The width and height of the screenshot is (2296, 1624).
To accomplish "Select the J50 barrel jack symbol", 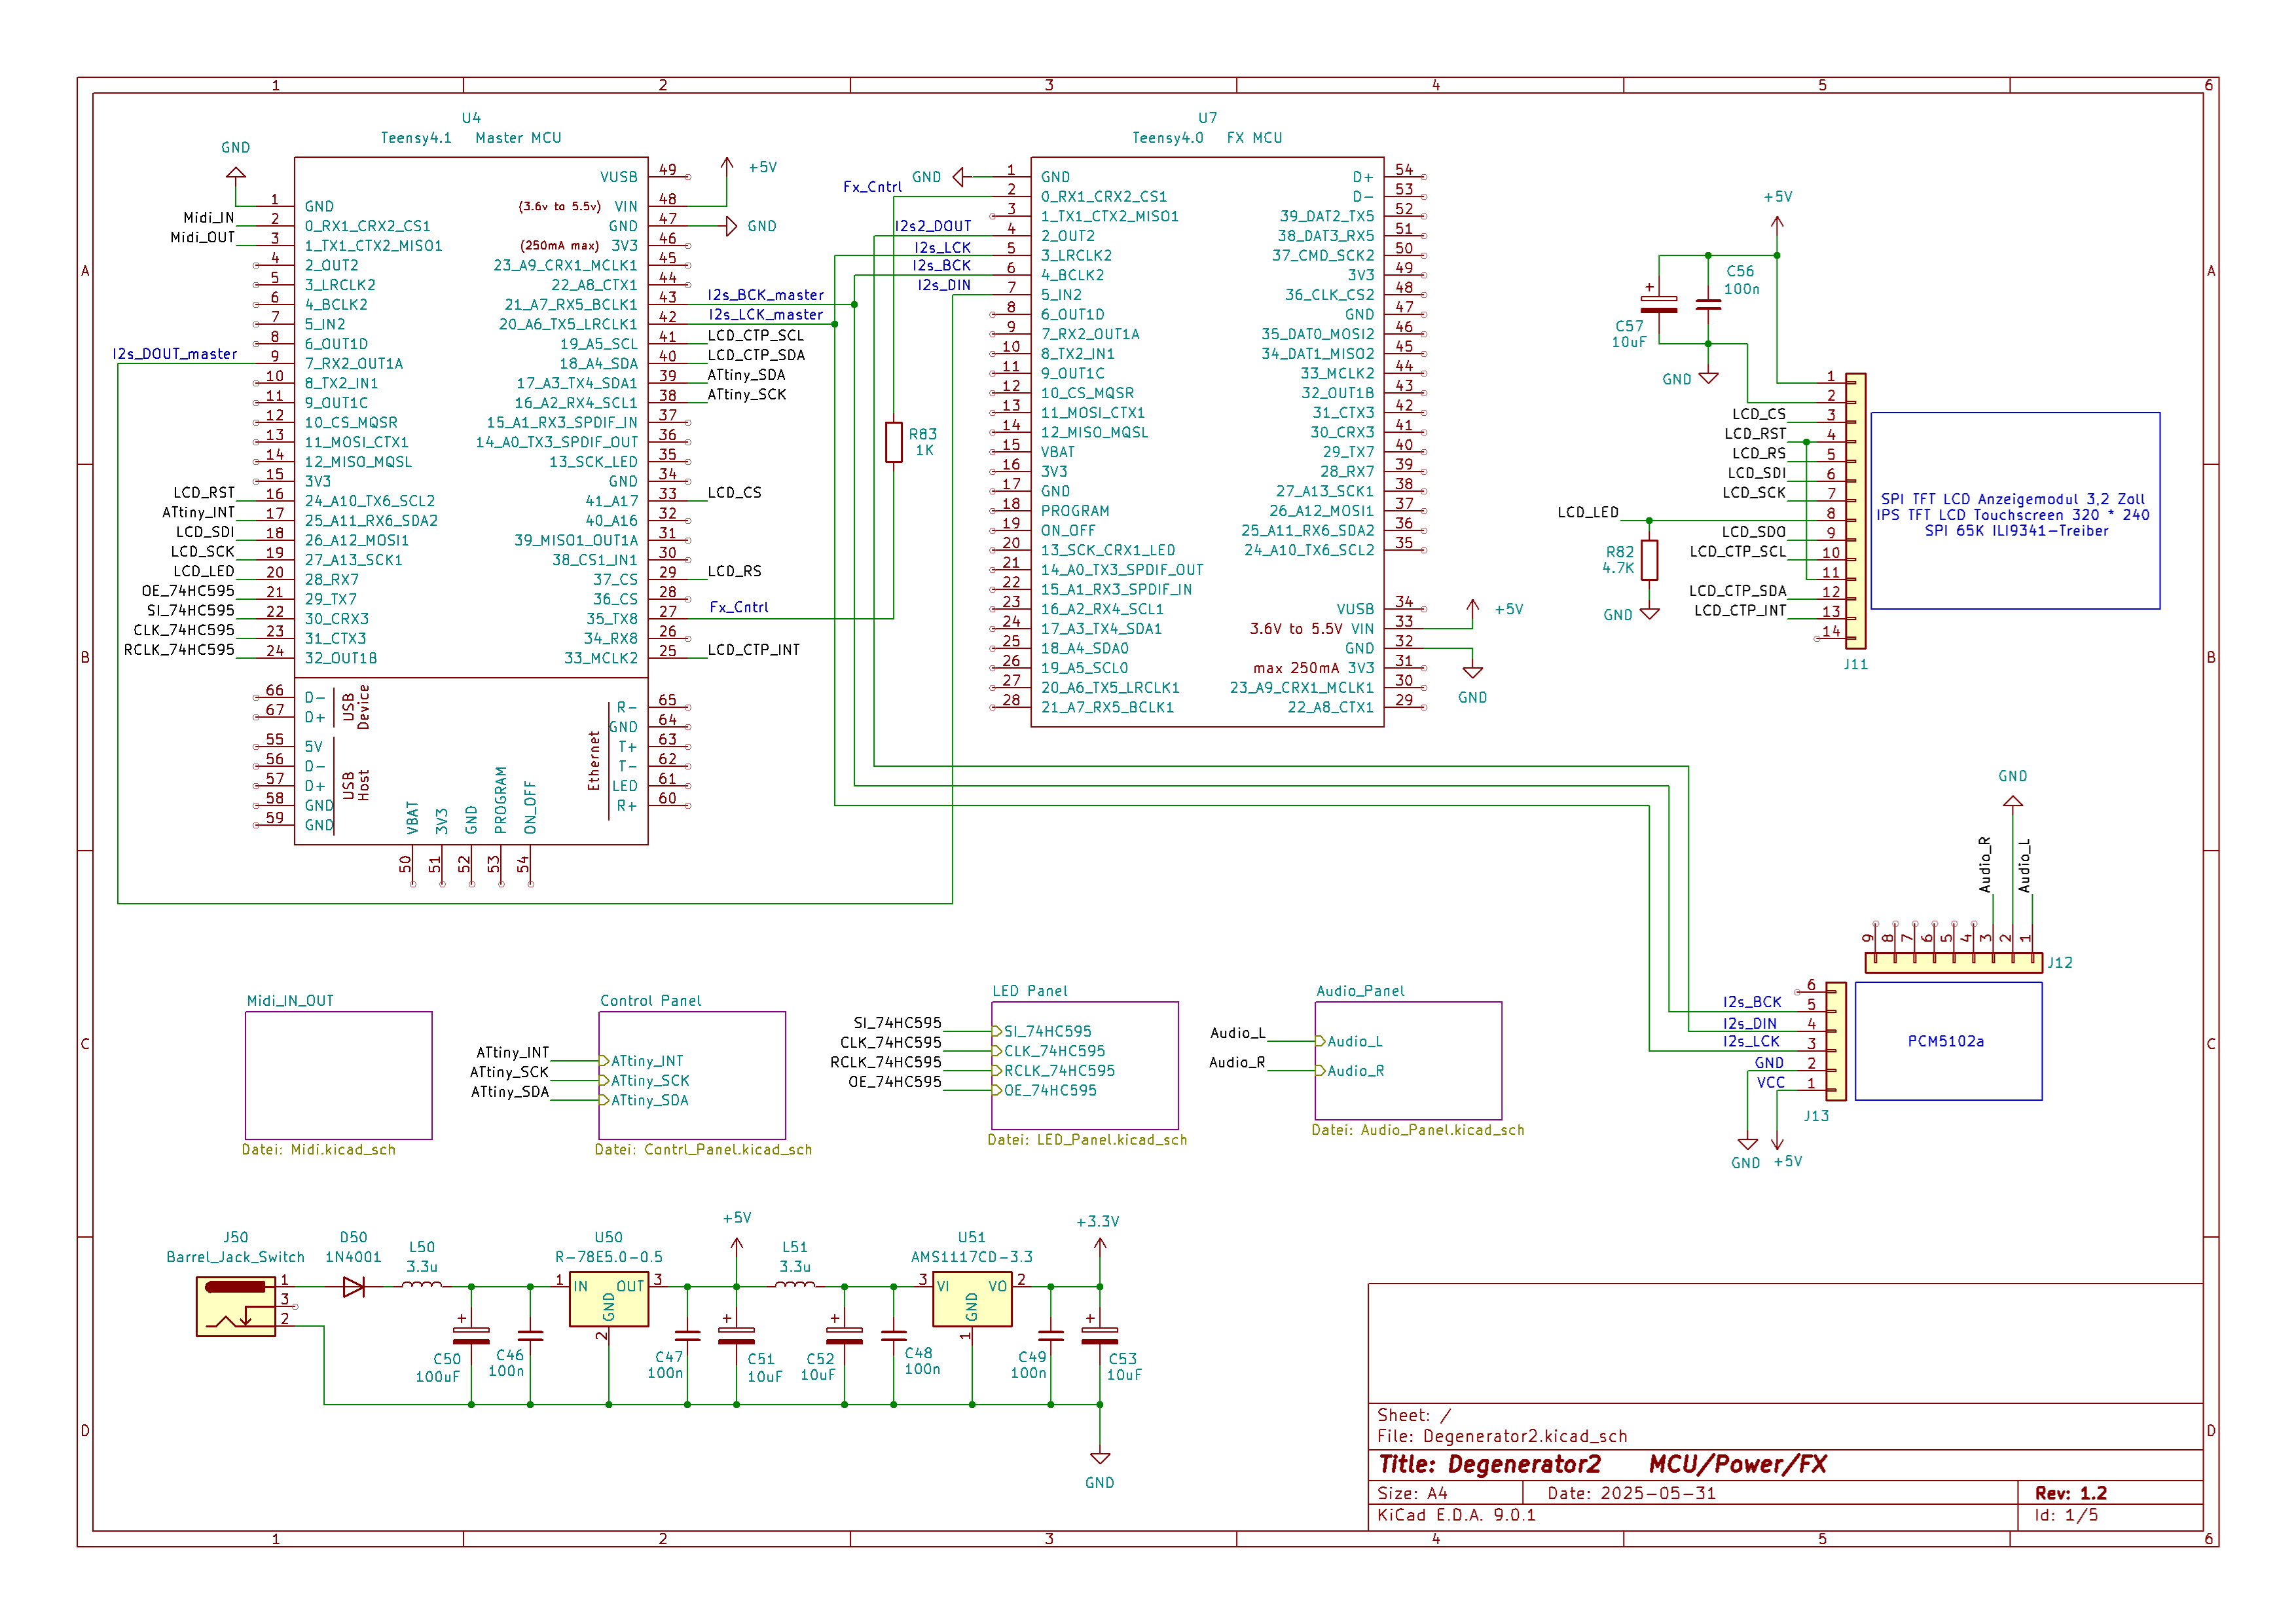I will pyautogui.click(x=236, y=1306).
